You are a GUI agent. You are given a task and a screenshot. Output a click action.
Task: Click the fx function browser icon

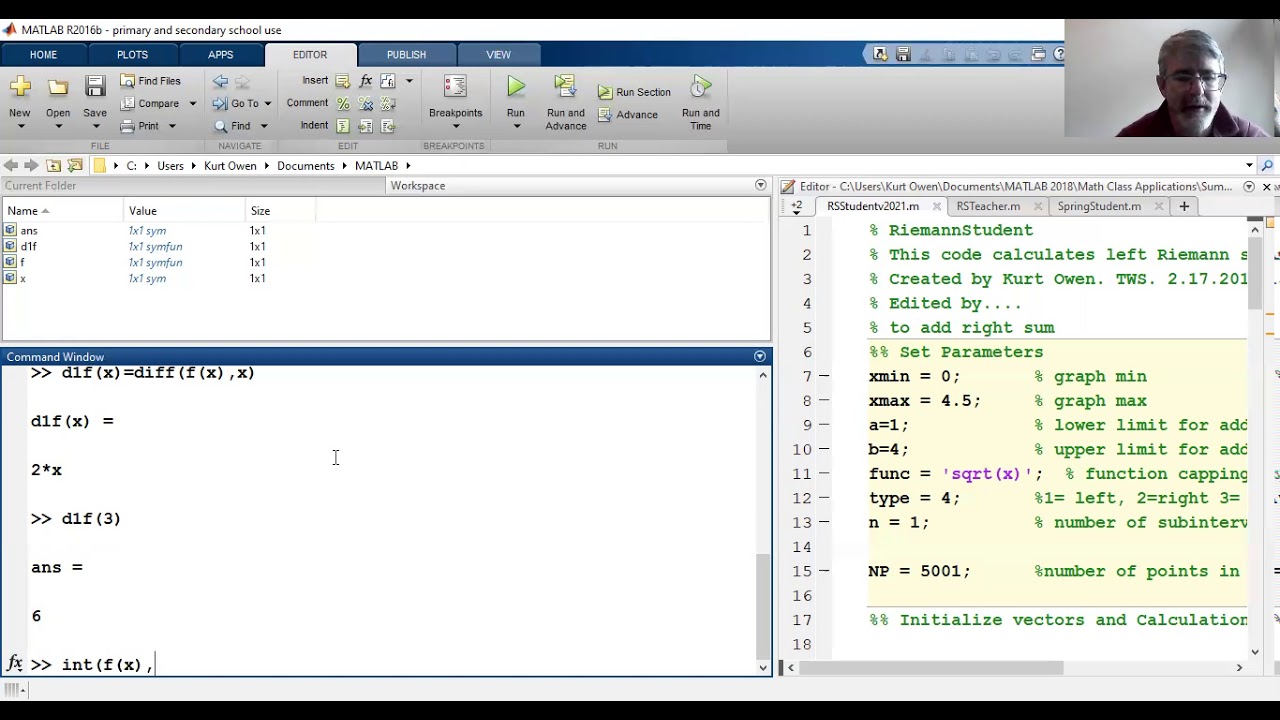click(14, 664)
